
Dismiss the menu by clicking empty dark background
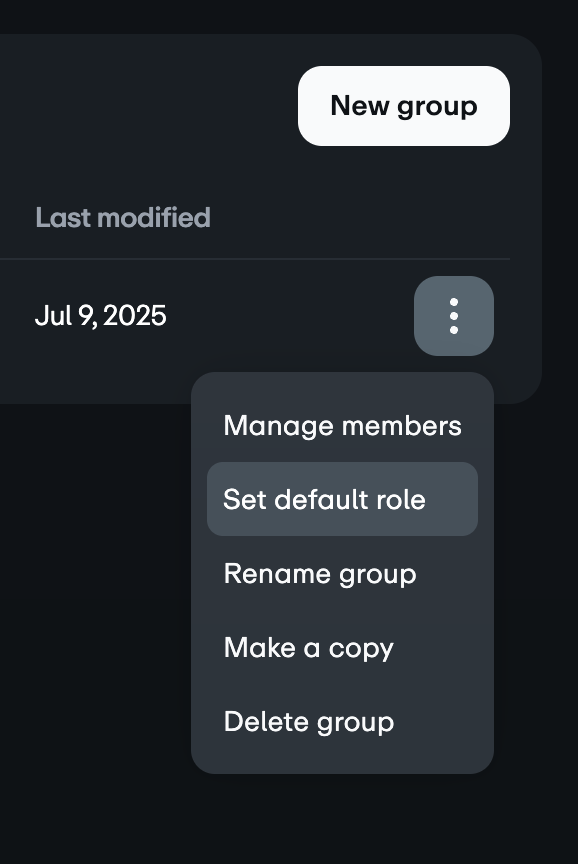[x=94, y=606]
